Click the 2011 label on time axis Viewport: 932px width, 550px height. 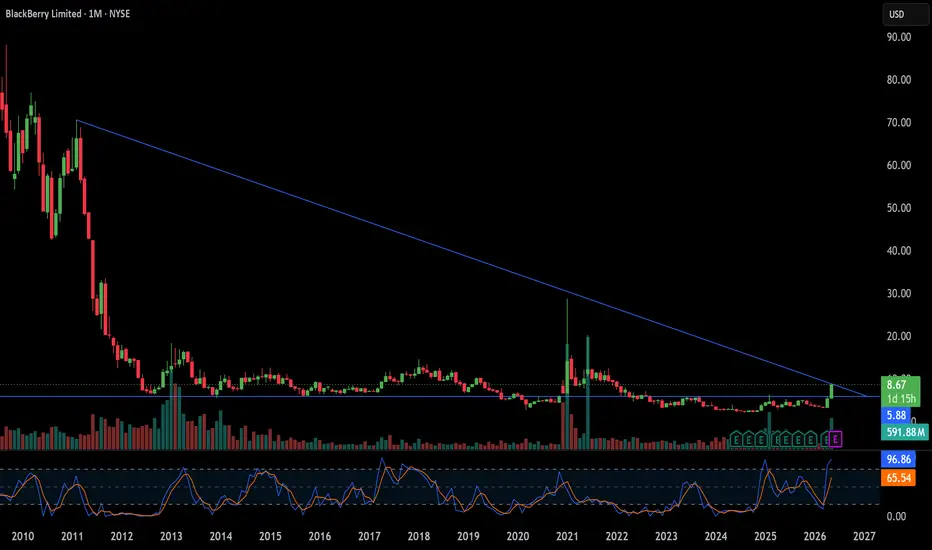[72, 536]
